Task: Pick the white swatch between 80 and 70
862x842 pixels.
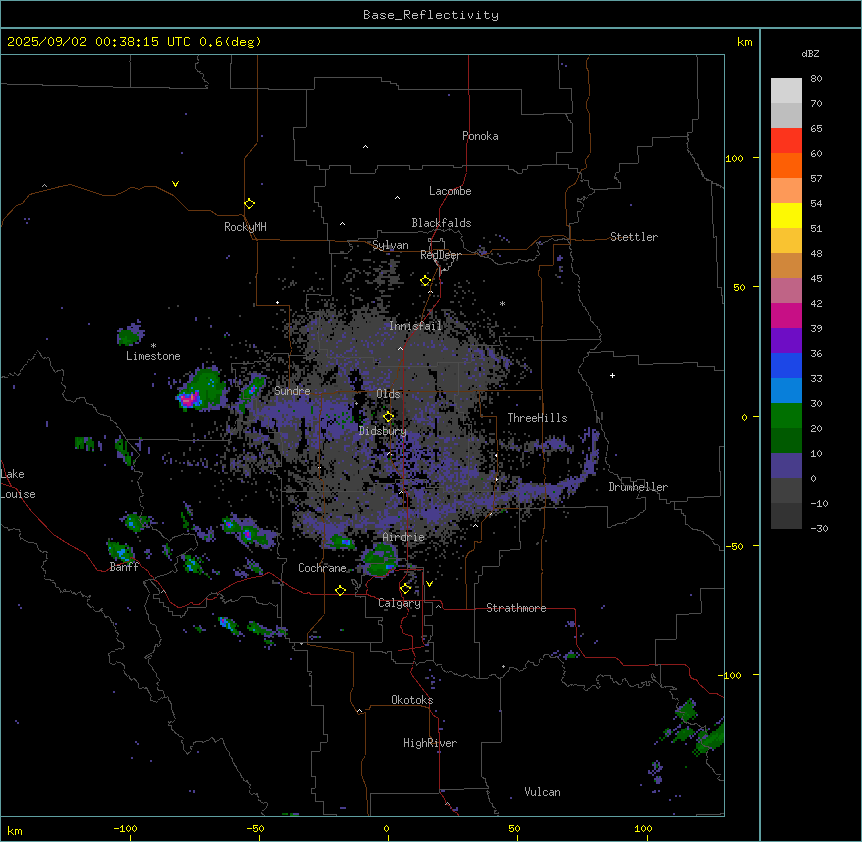Action: [x=786, y=91]
